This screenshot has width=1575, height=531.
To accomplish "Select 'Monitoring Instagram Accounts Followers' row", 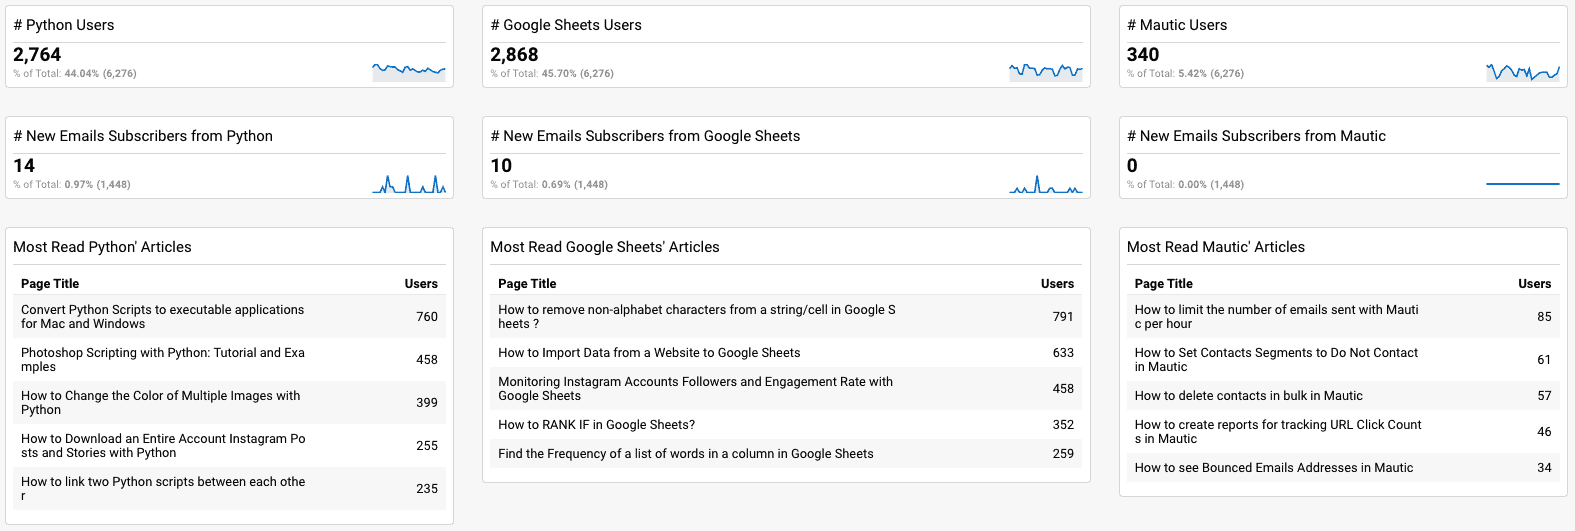I will [x=786, y=389].
